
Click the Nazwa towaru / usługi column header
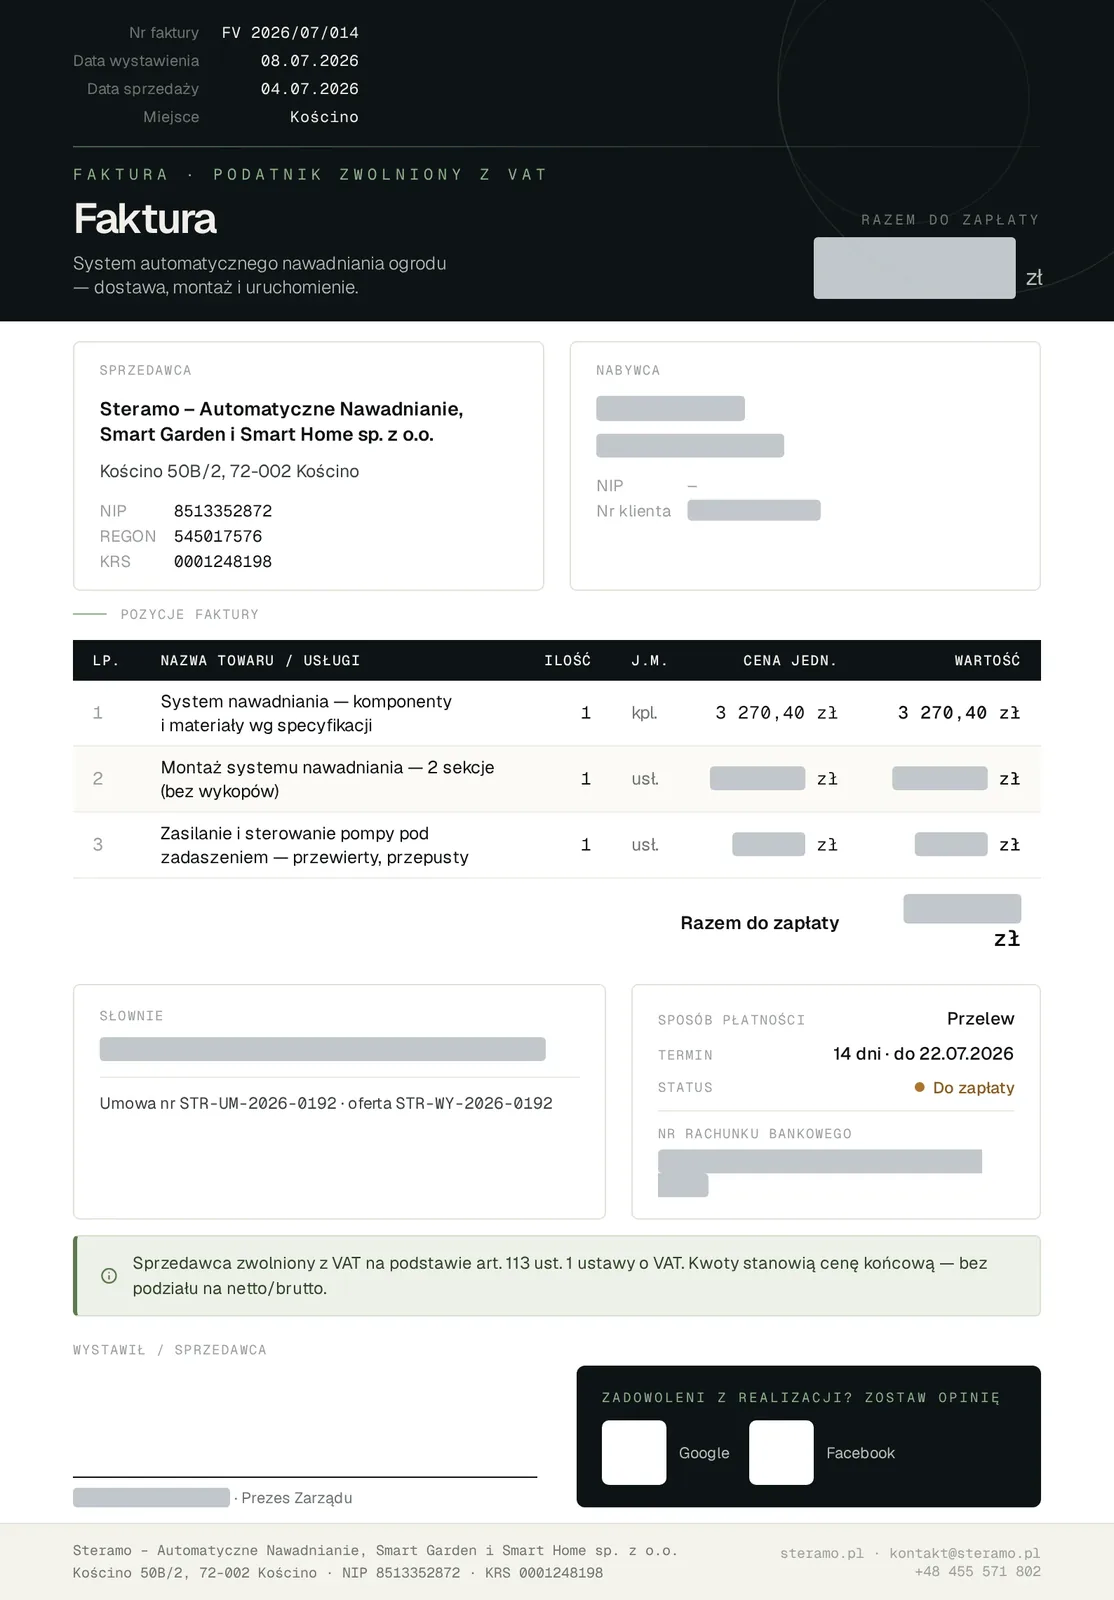point(260,661)
